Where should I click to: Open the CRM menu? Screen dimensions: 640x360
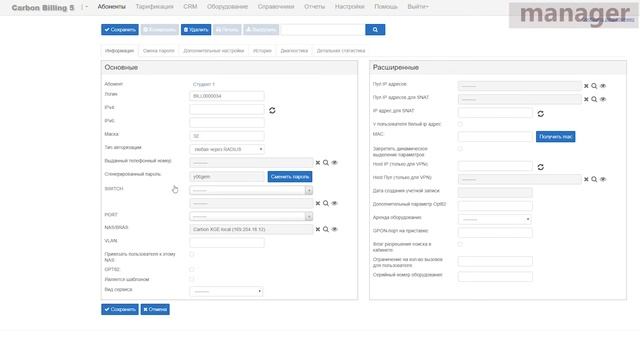[190, 7]
